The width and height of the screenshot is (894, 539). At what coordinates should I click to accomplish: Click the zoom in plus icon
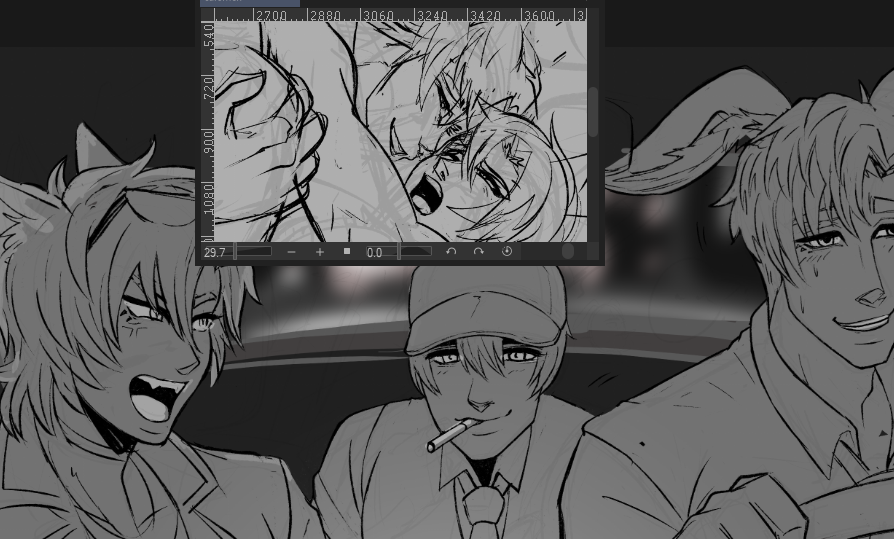(320, 252)
